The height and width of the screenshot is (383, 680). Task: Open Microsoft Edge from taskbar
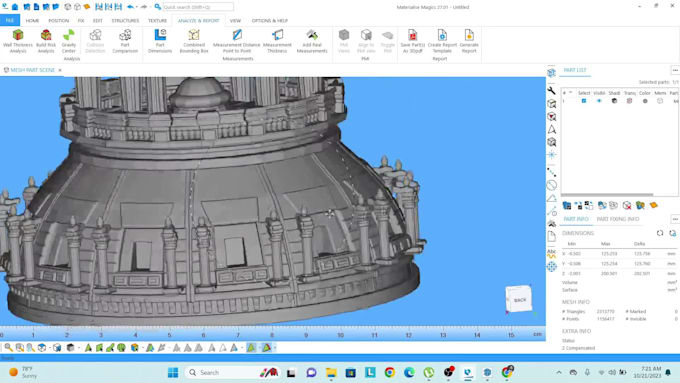[409, 373]
